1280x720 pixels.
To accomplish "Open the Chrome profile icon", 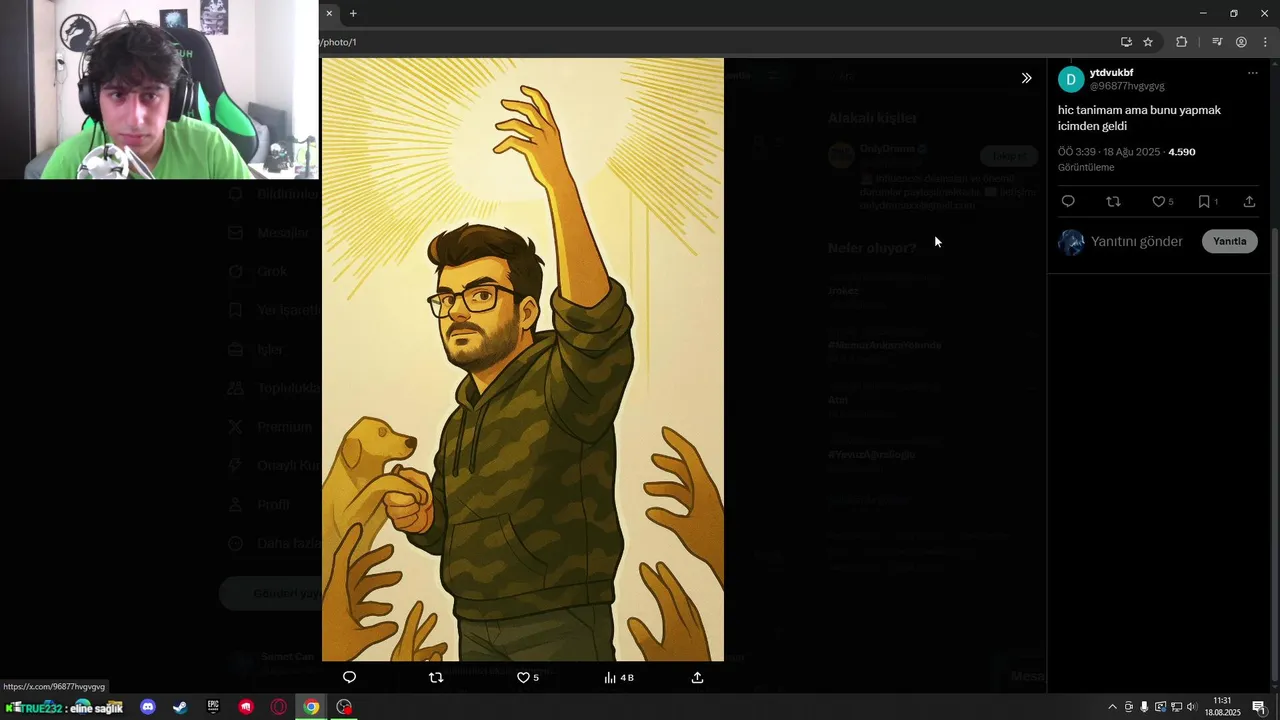I will [1241, 42].
